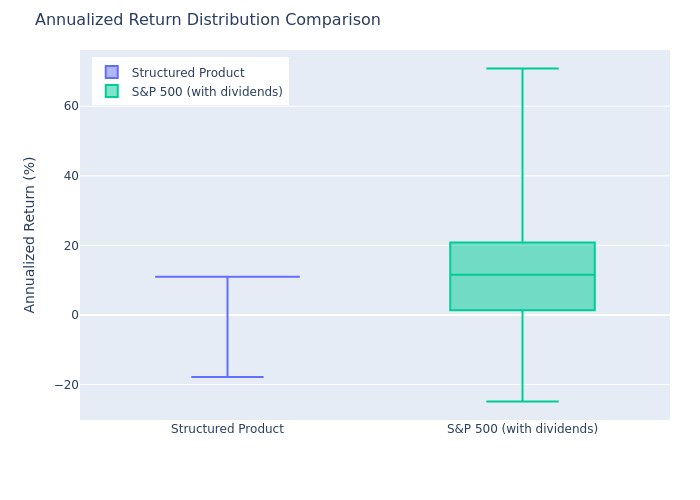The image size is (700, 500).
Task: Click Structured Product upper whisker line
Action: (228, 277)
